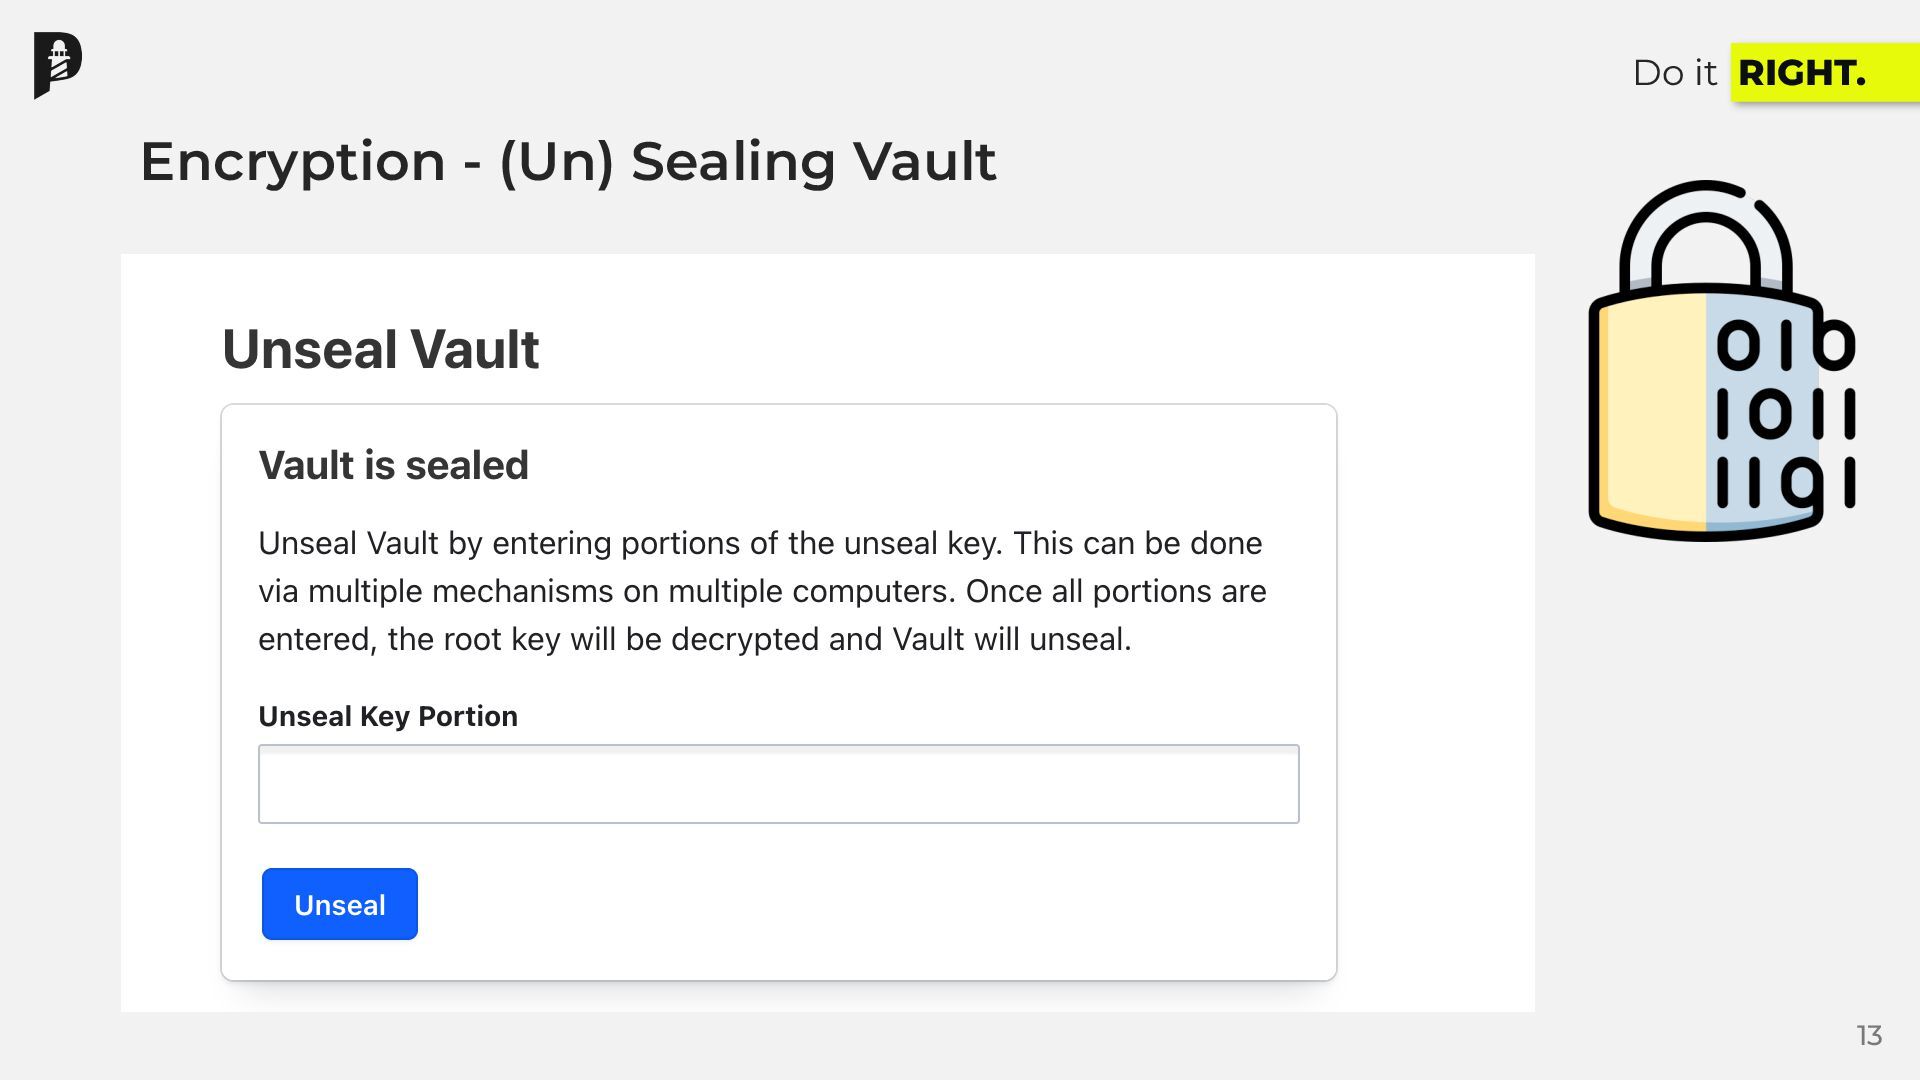Image resolution: width=1920 pixels, height=1080 pixels.
Task: Click the "Unseal Key Portion" field label
Action: pyautogui.click(x=388, y=716)
